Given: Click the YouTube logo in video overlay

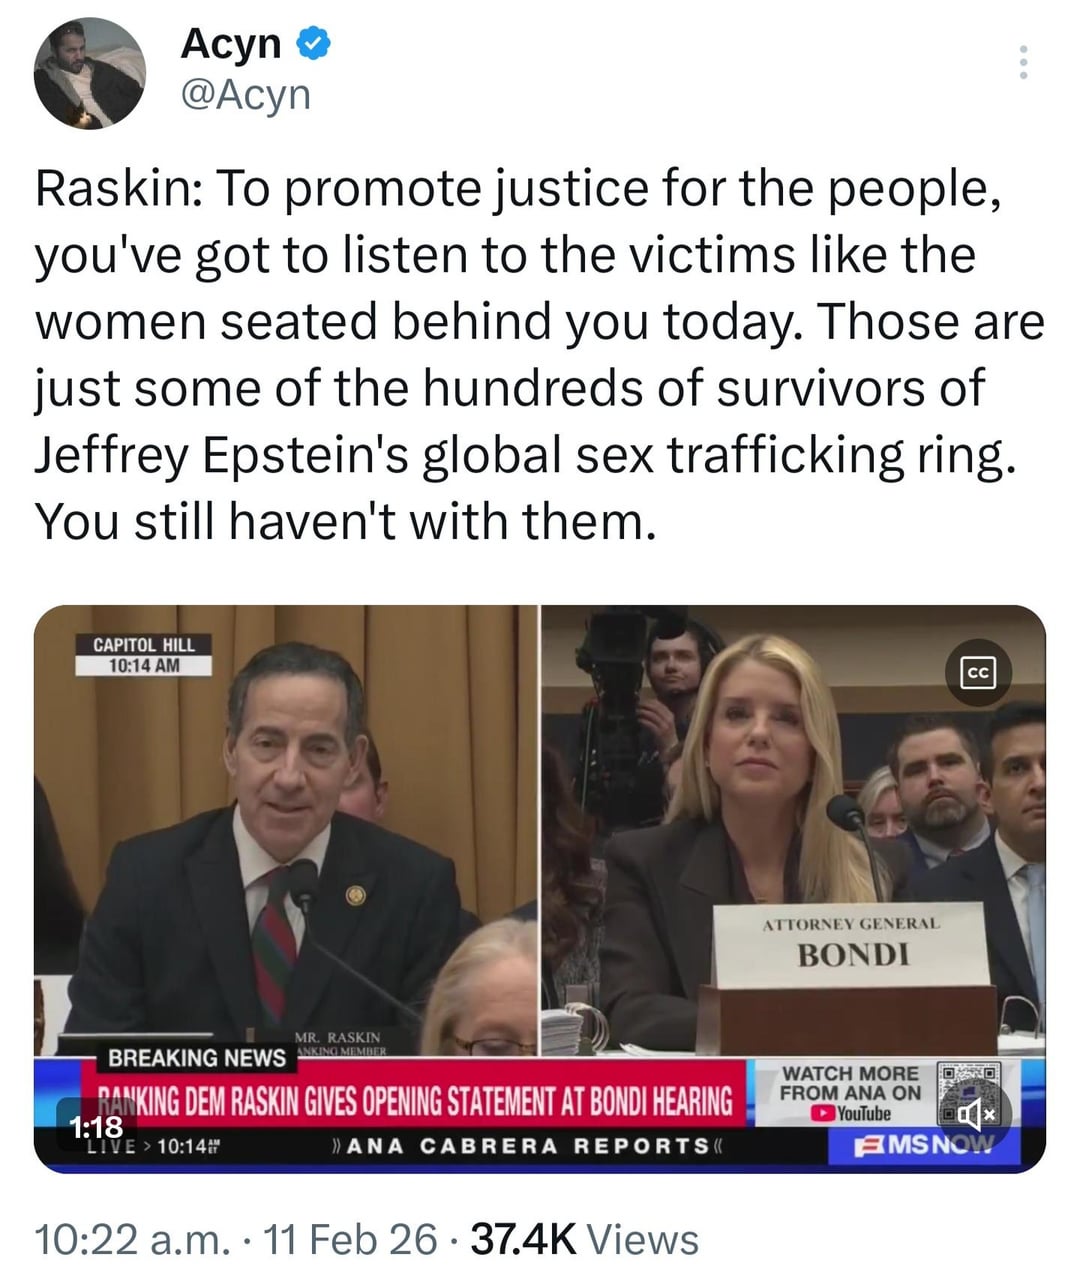Looking at the screenshot, I should [x=851, y=1114].
